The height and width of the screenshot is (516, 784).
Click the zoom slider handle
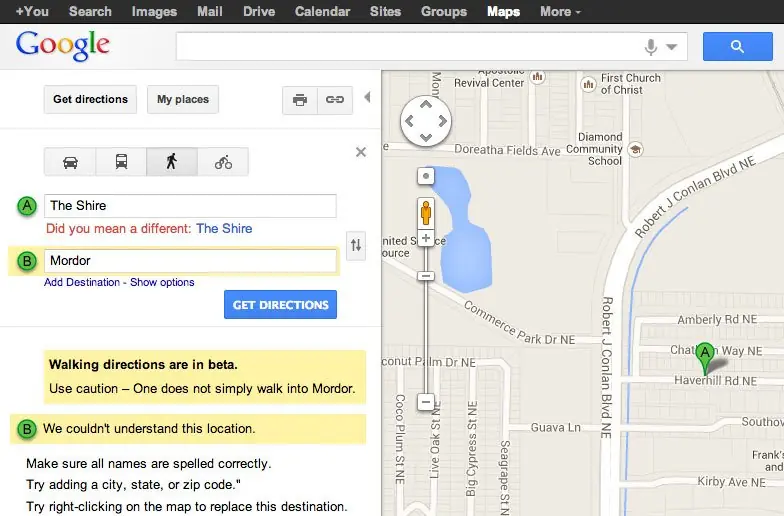click(x=426, y=276)
